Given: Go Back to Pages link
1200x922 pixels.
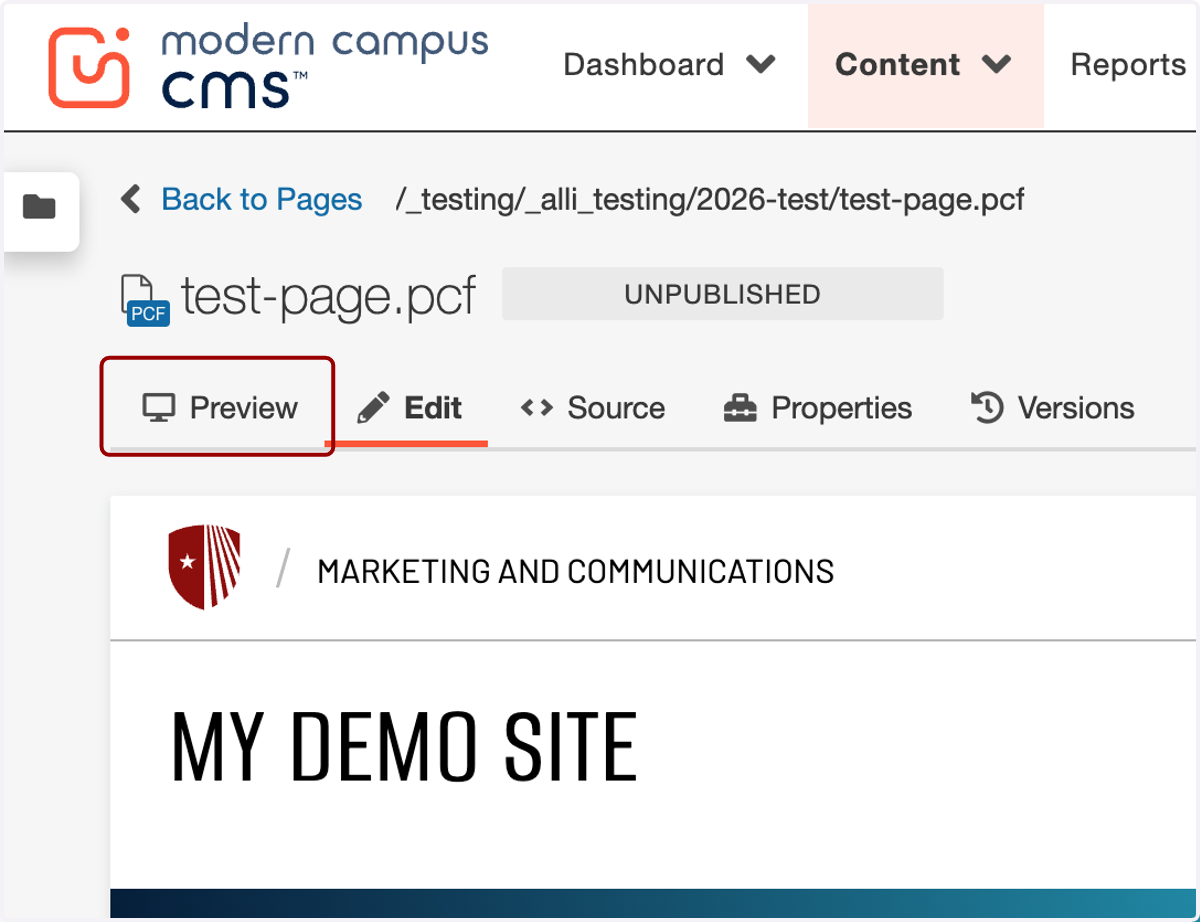Looking at the screenshot, I should point(262,199).
